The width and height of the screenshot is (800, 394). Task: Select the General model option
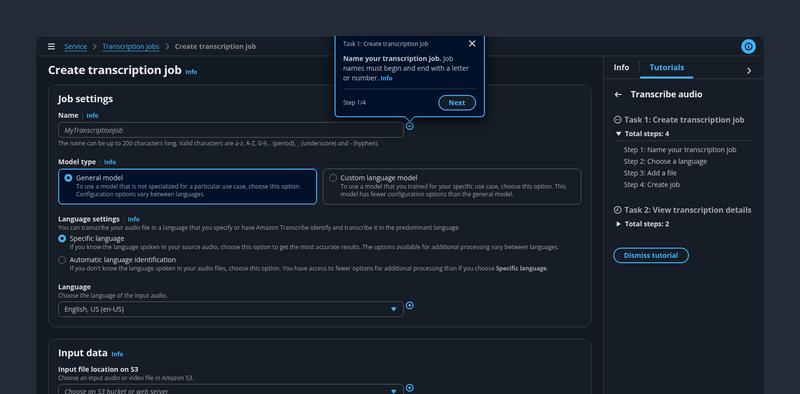pyautogui.click(x=188, y=186)
